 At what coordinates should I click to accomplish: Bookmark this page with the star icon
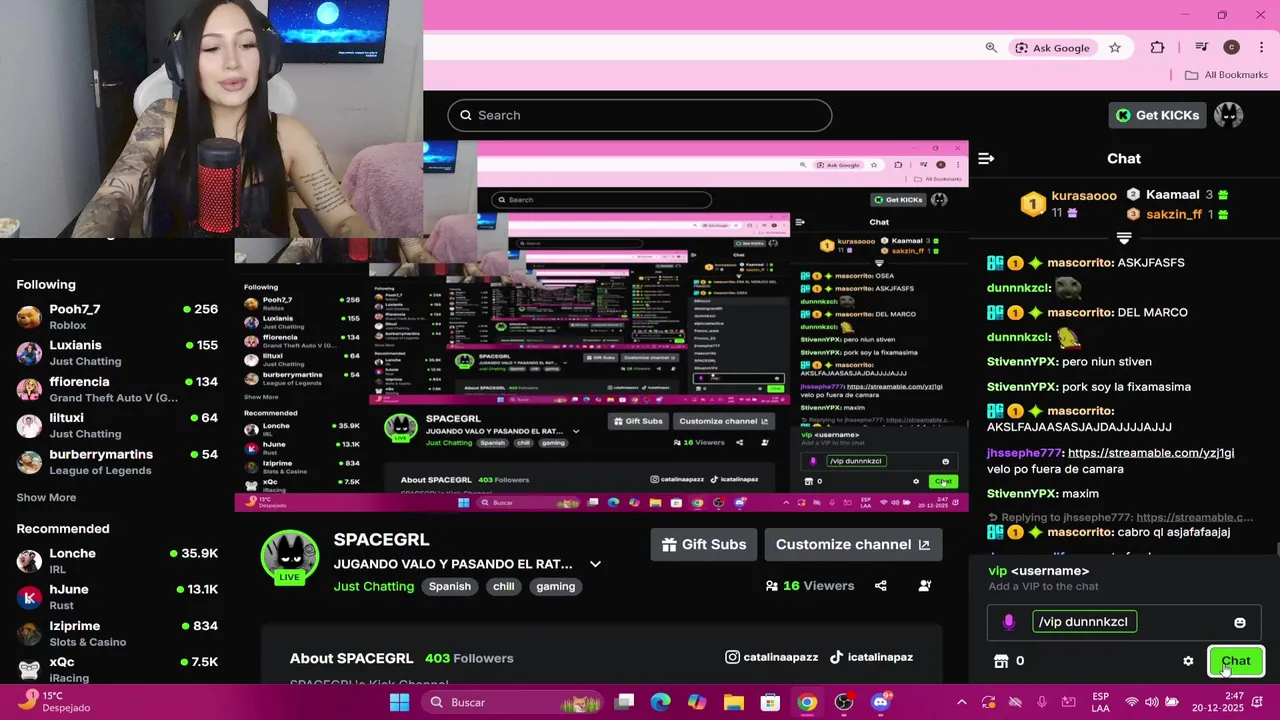click(x=1115, y=47)
